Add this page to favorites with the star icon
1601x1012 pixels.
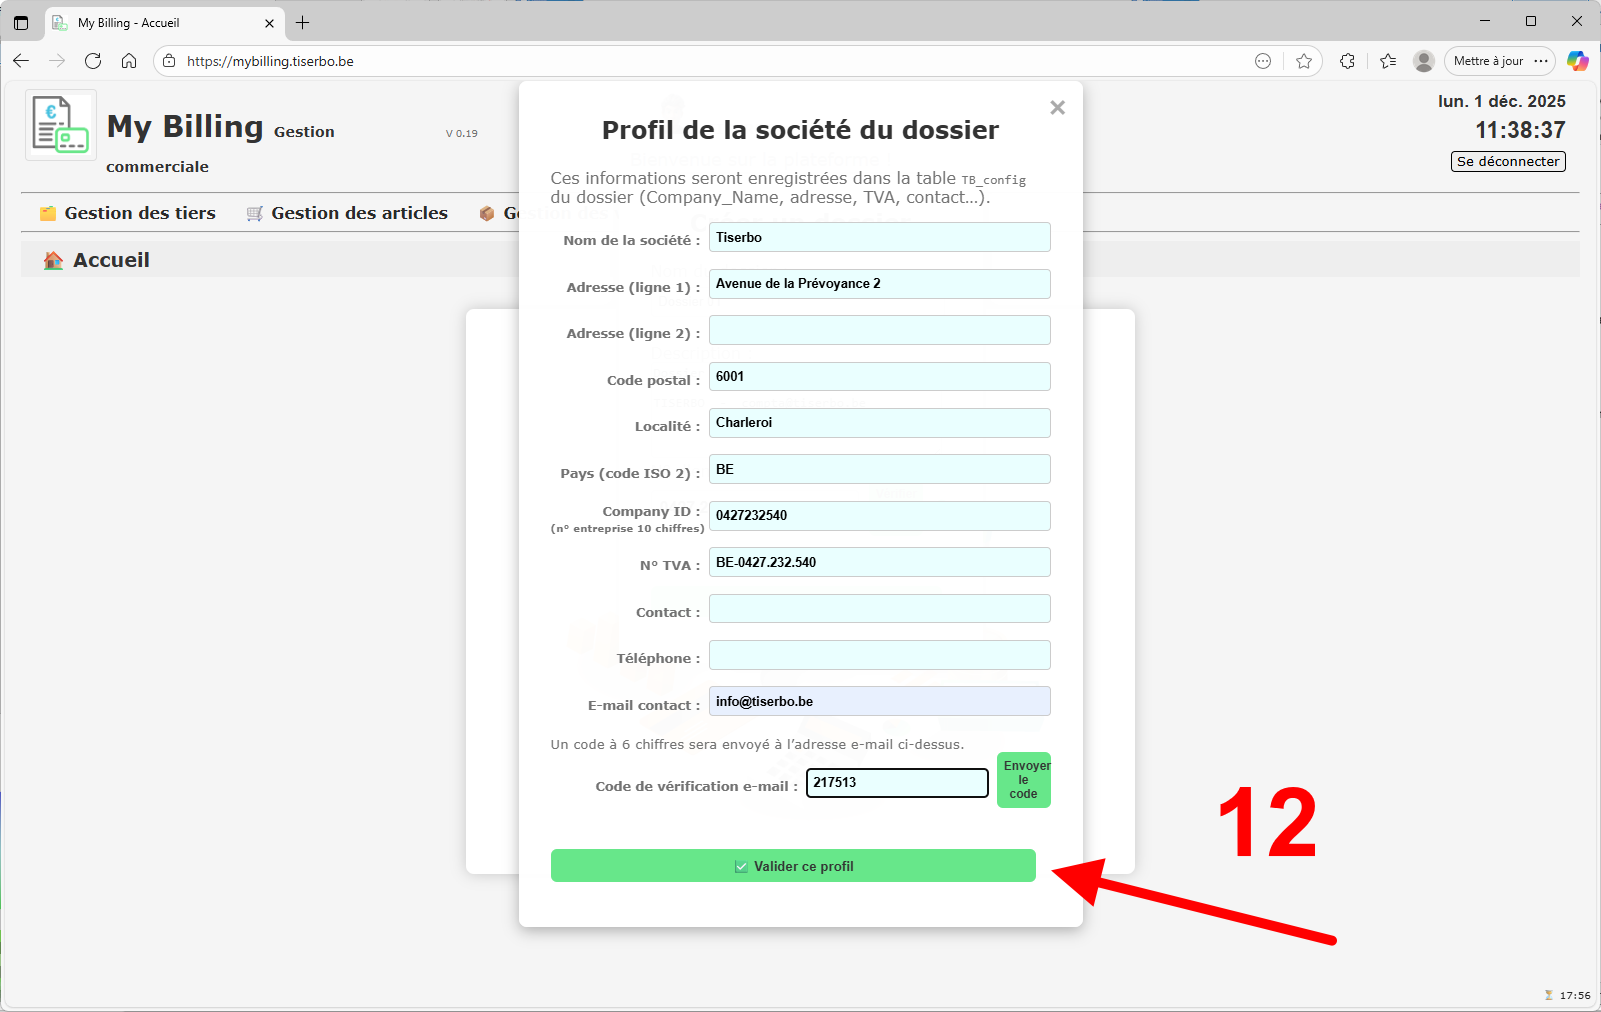coord(1304,61)
